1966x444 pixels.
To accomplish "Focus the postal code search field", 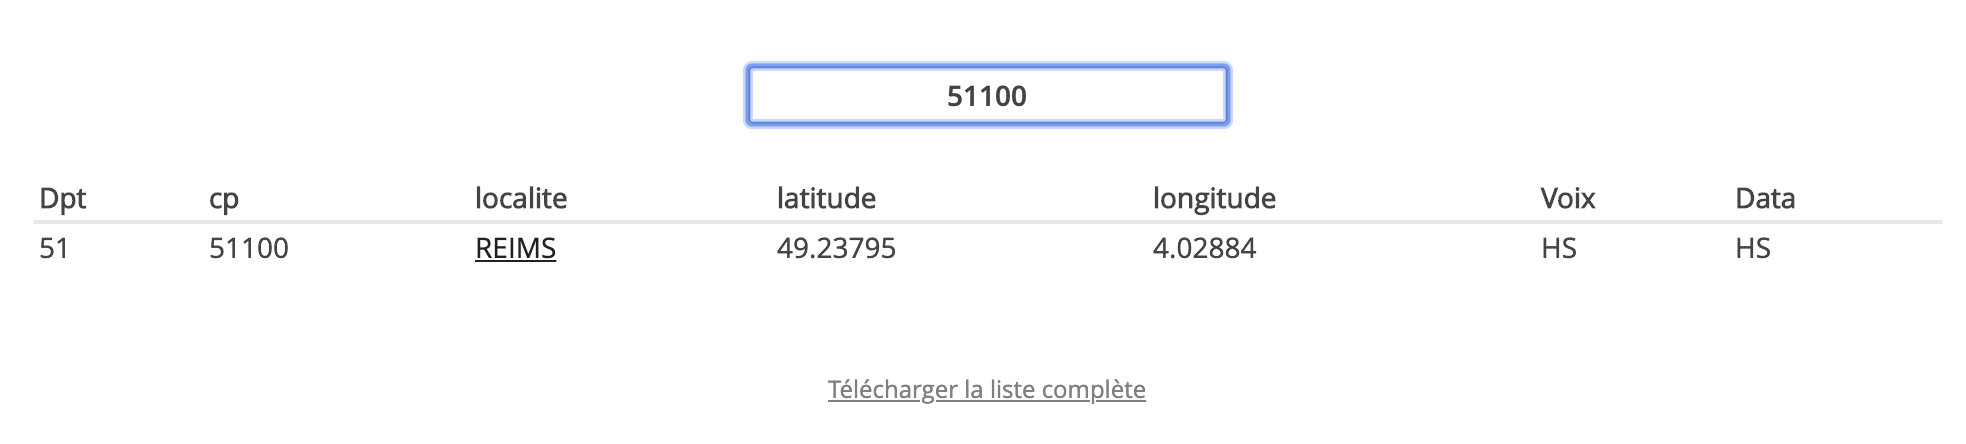I will point(987,96).
